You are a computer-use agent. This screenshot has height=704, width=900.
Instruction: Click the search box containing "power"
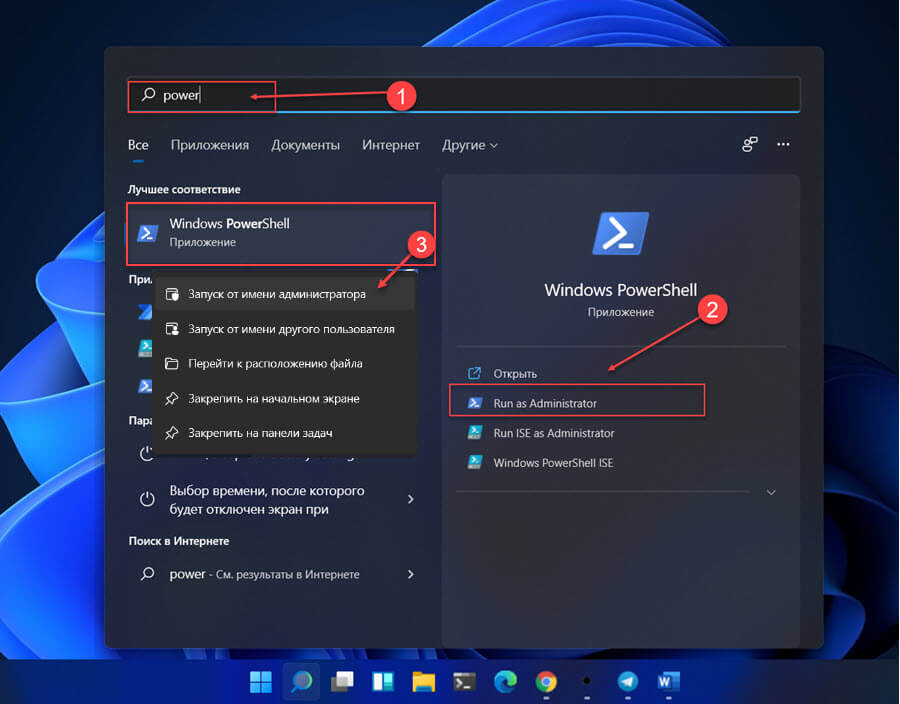pos(463,95)
